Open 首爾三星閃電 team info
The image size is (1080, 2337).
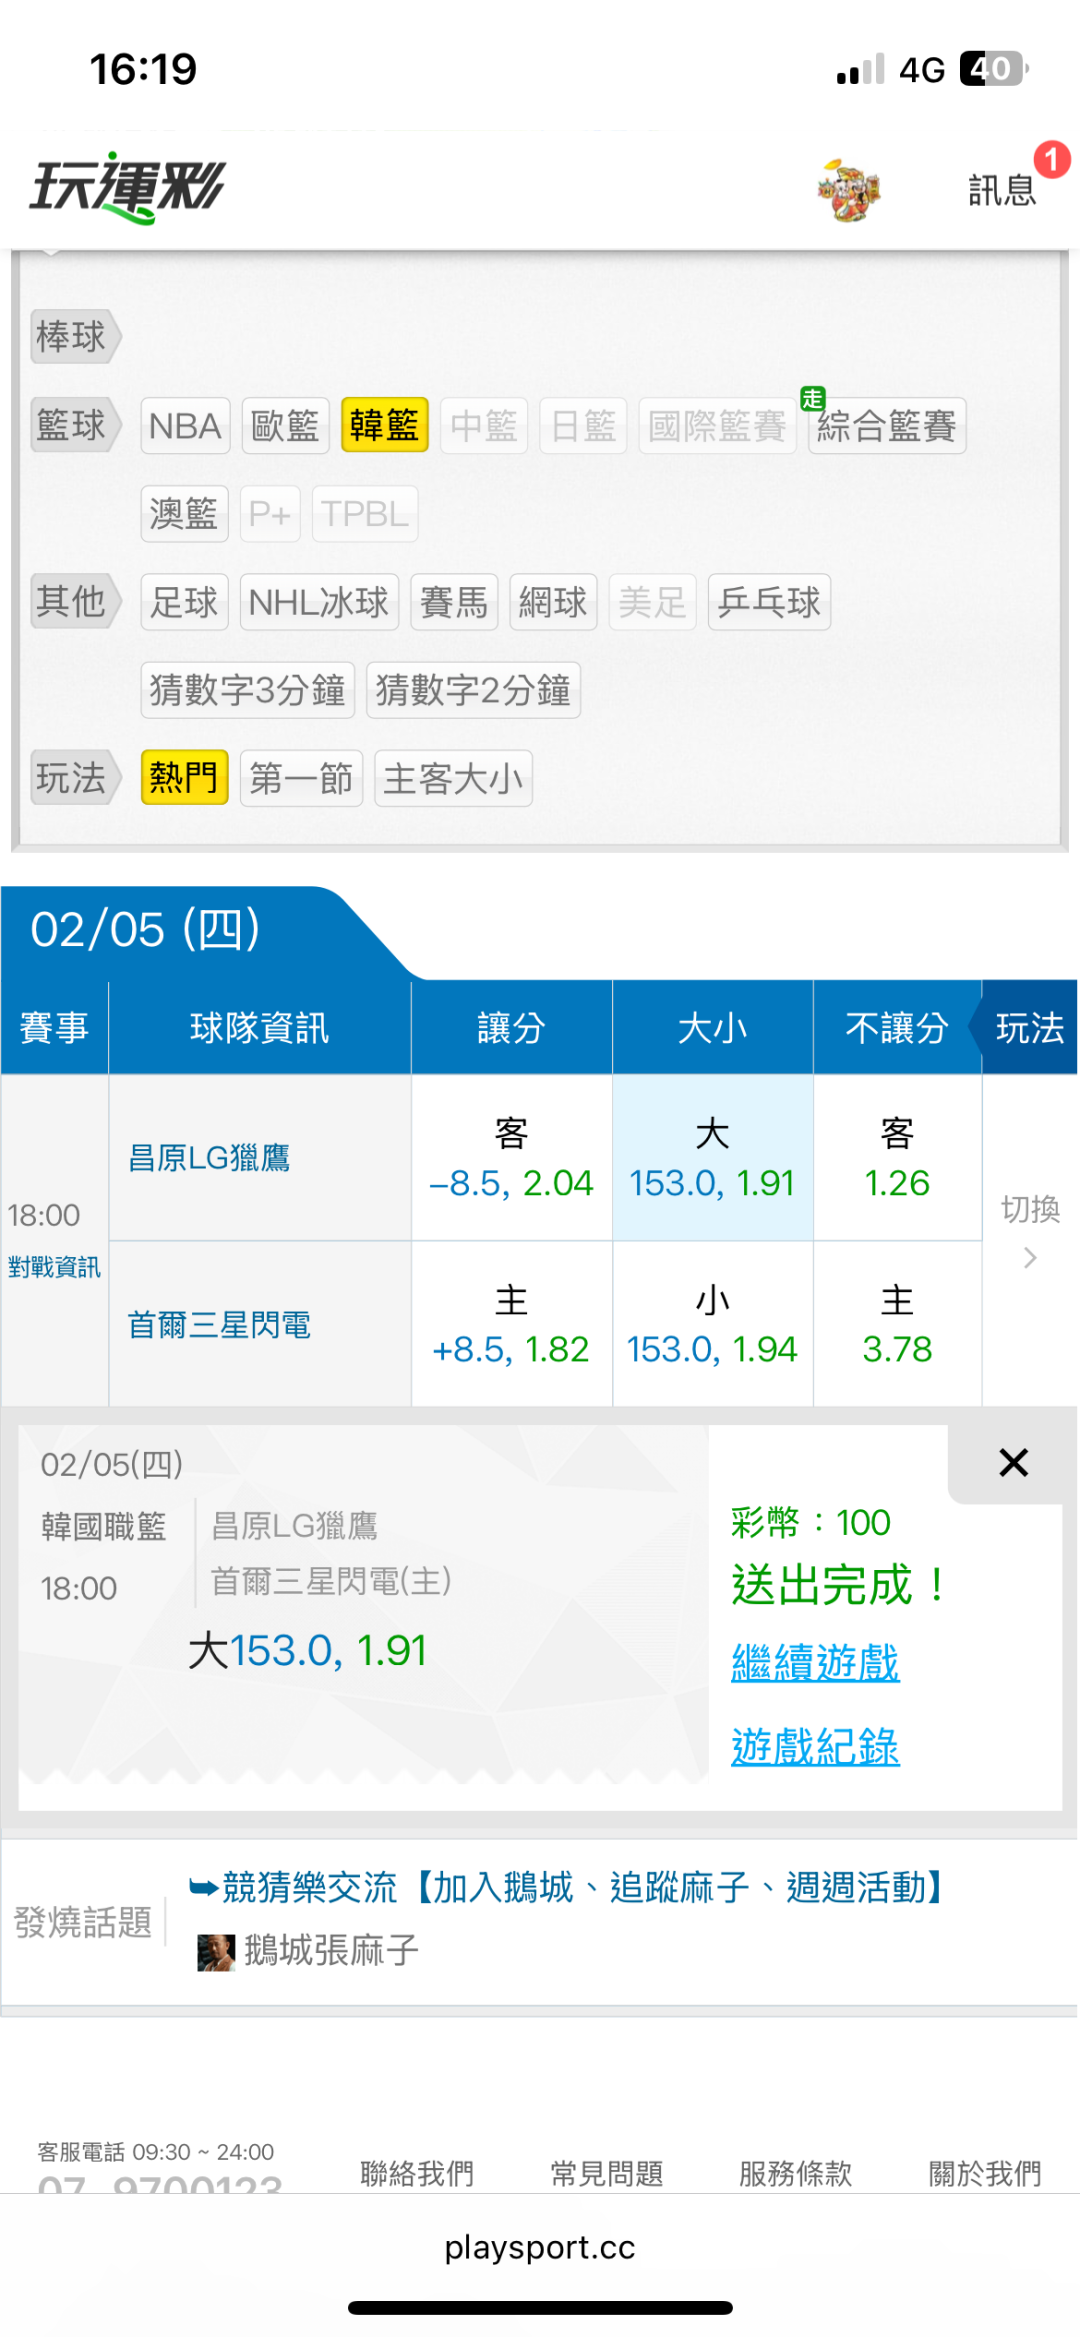[219, 1325]
